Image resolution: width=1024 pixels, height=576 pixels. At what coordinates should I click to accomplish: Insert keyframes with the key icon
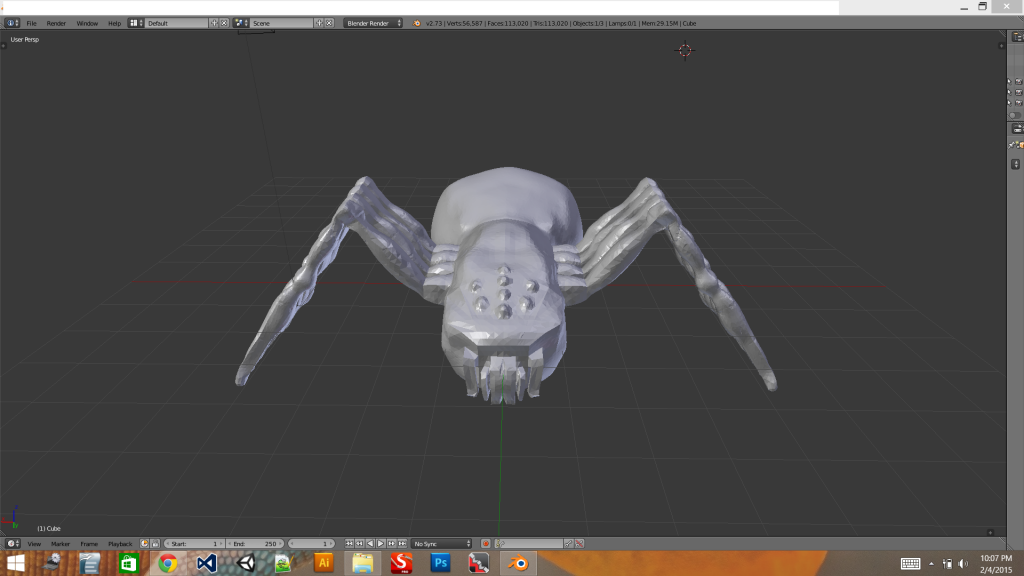click(568, 543)
